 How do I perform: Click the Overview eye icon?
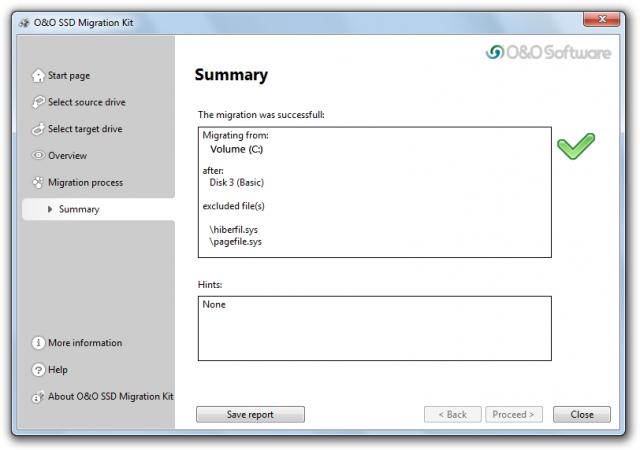(x=38, y=156)
